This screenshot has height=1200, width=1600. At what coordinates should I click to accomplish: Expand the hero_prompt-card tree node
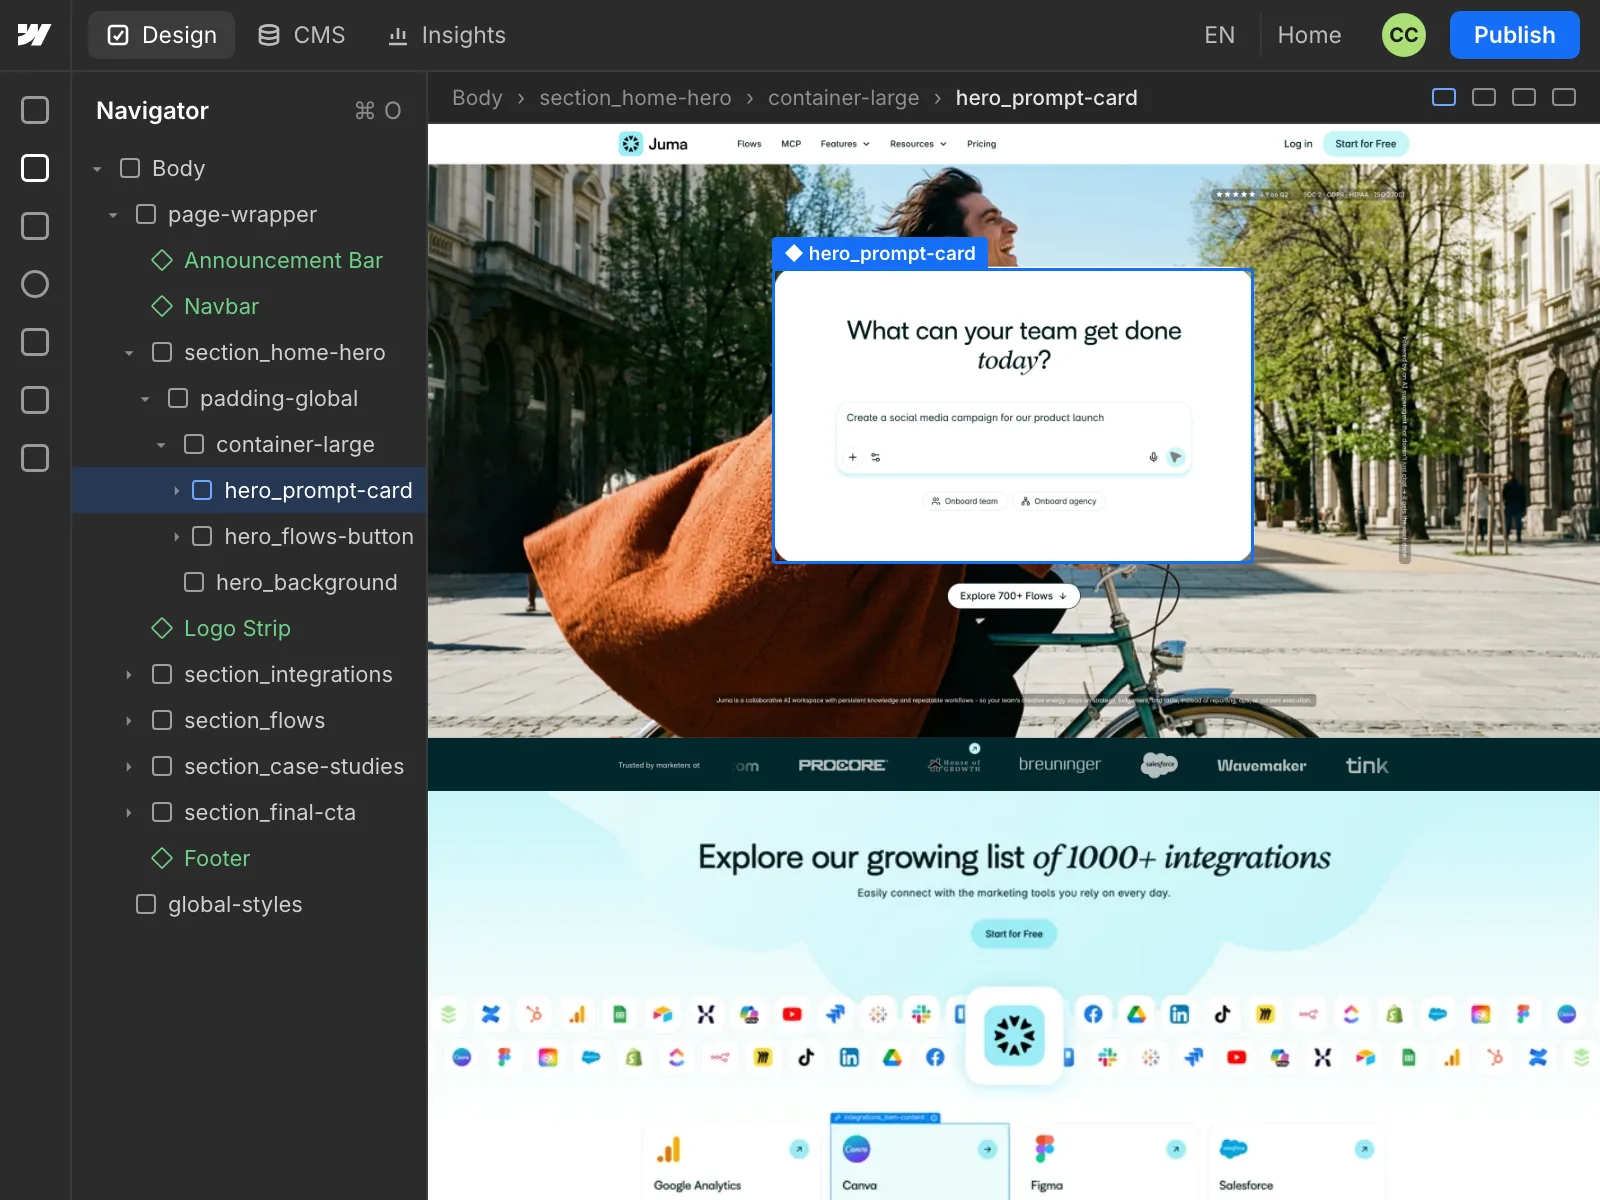click(x=177, y=491)
